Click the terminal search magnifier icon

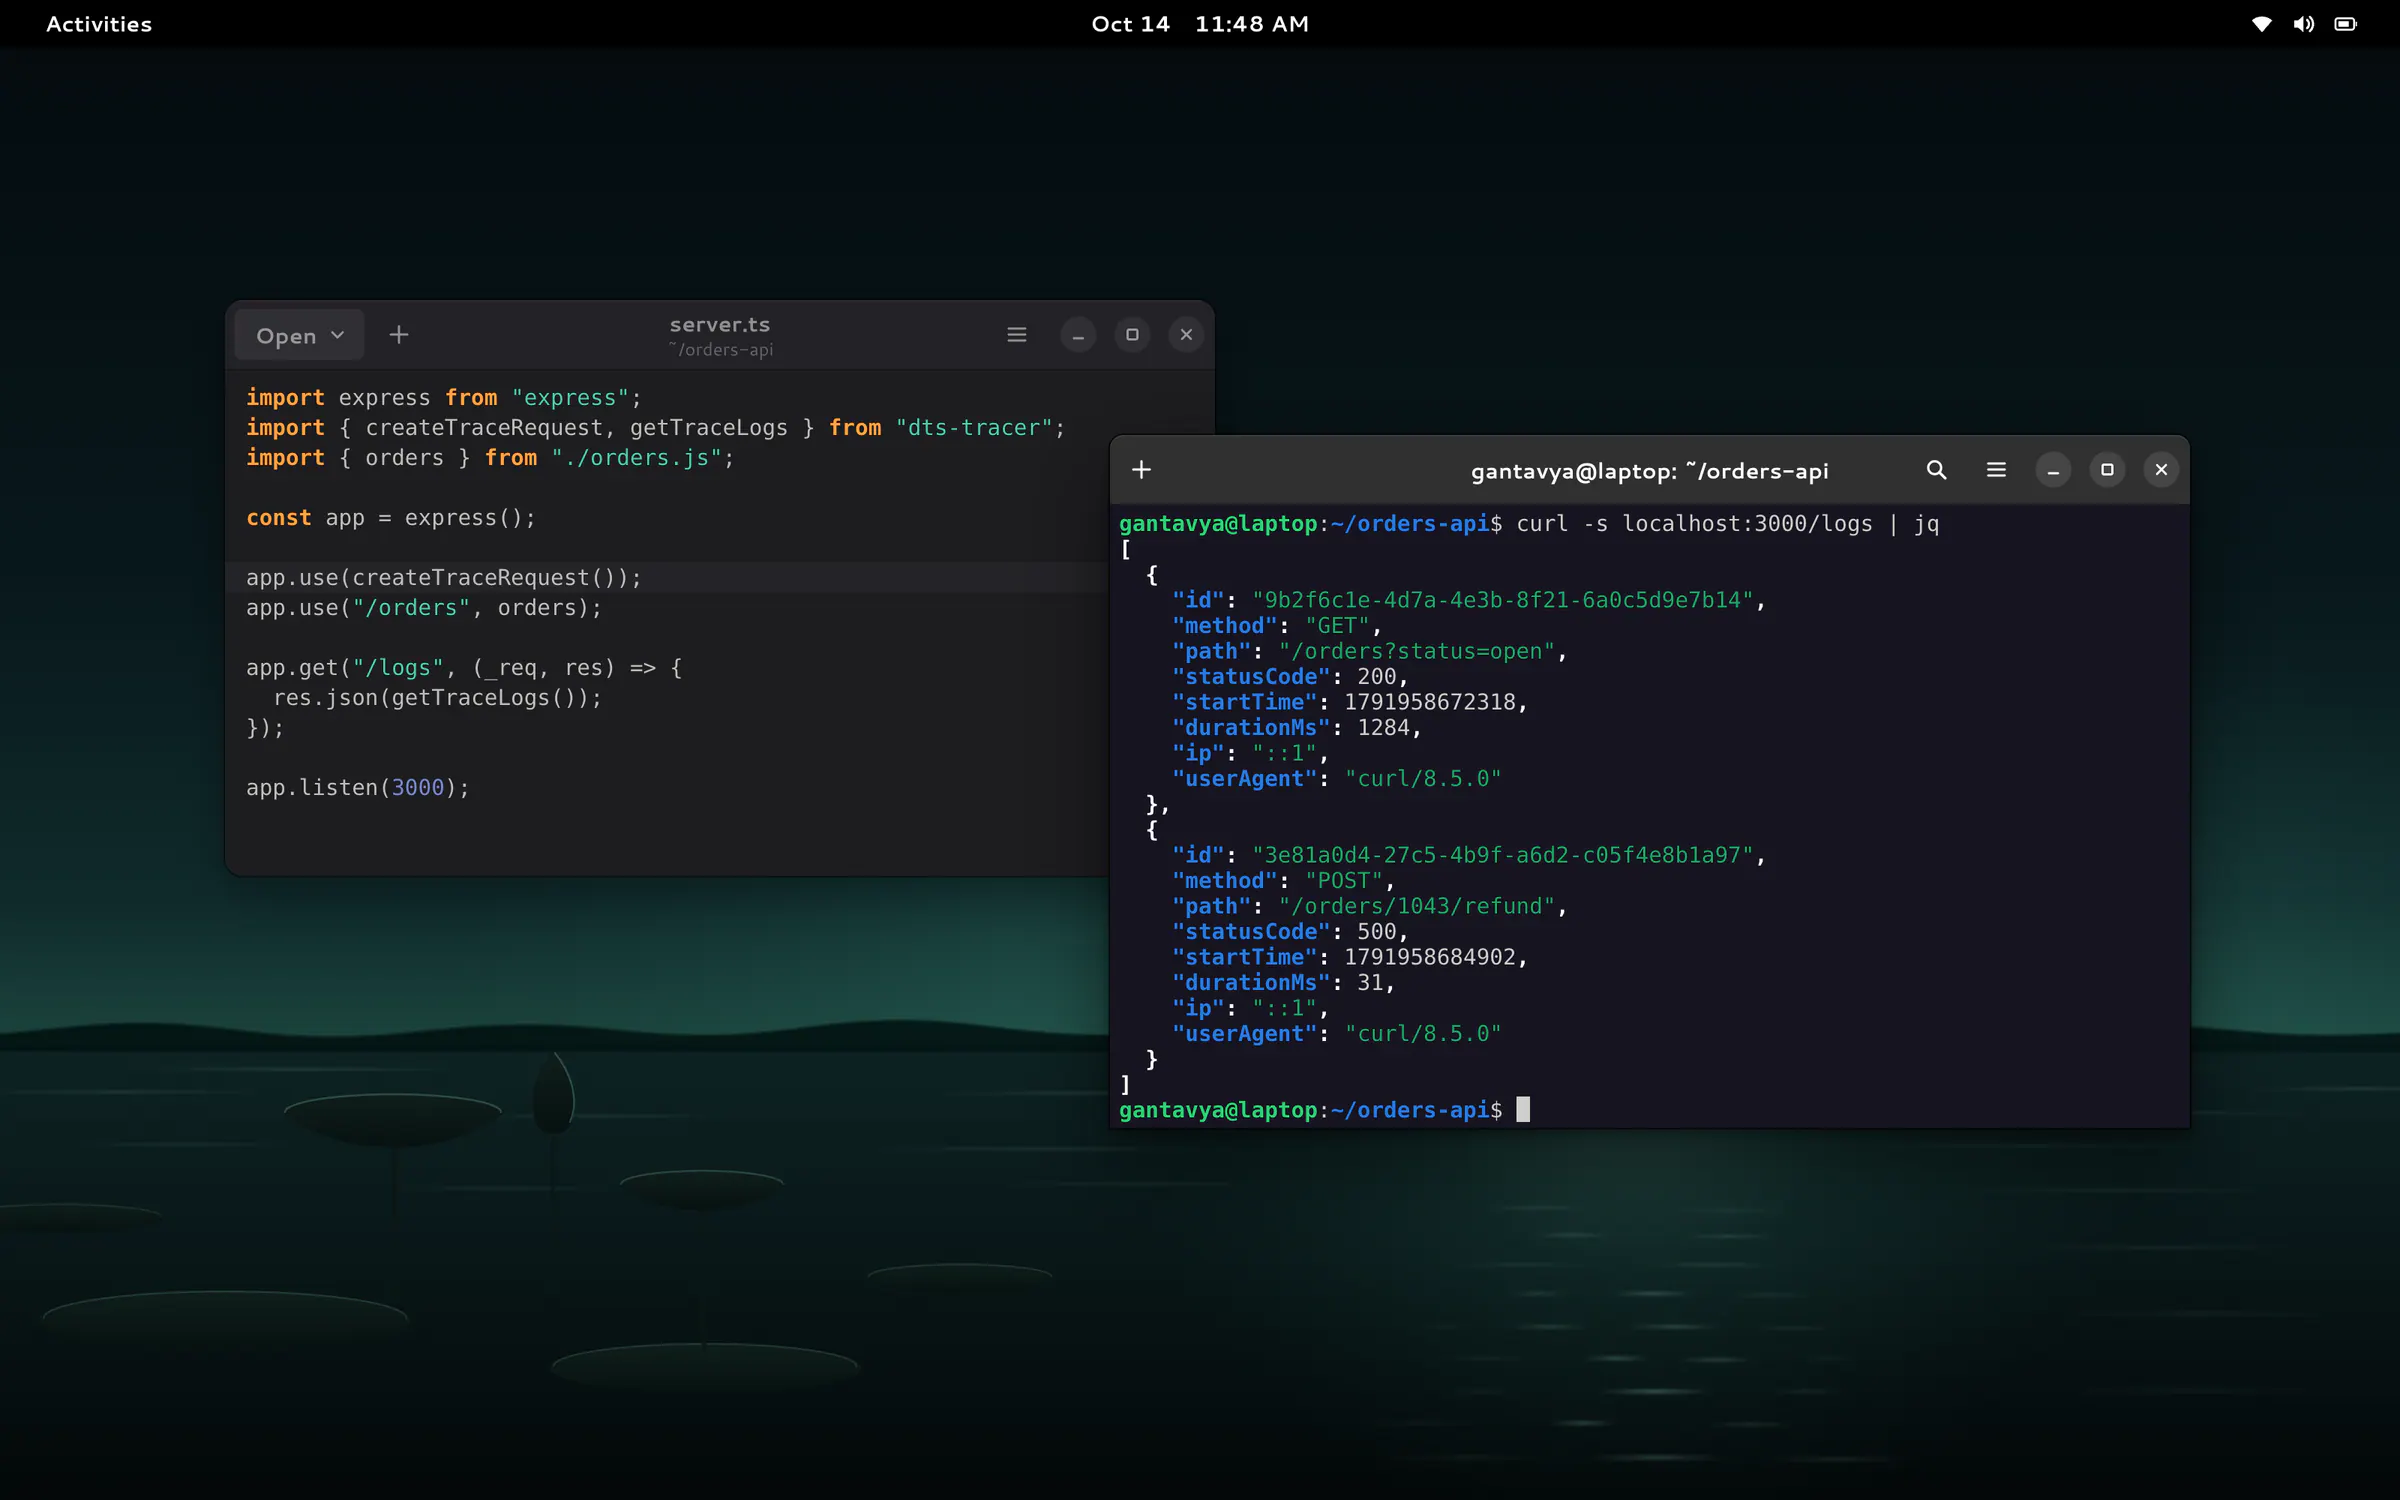1936,470
